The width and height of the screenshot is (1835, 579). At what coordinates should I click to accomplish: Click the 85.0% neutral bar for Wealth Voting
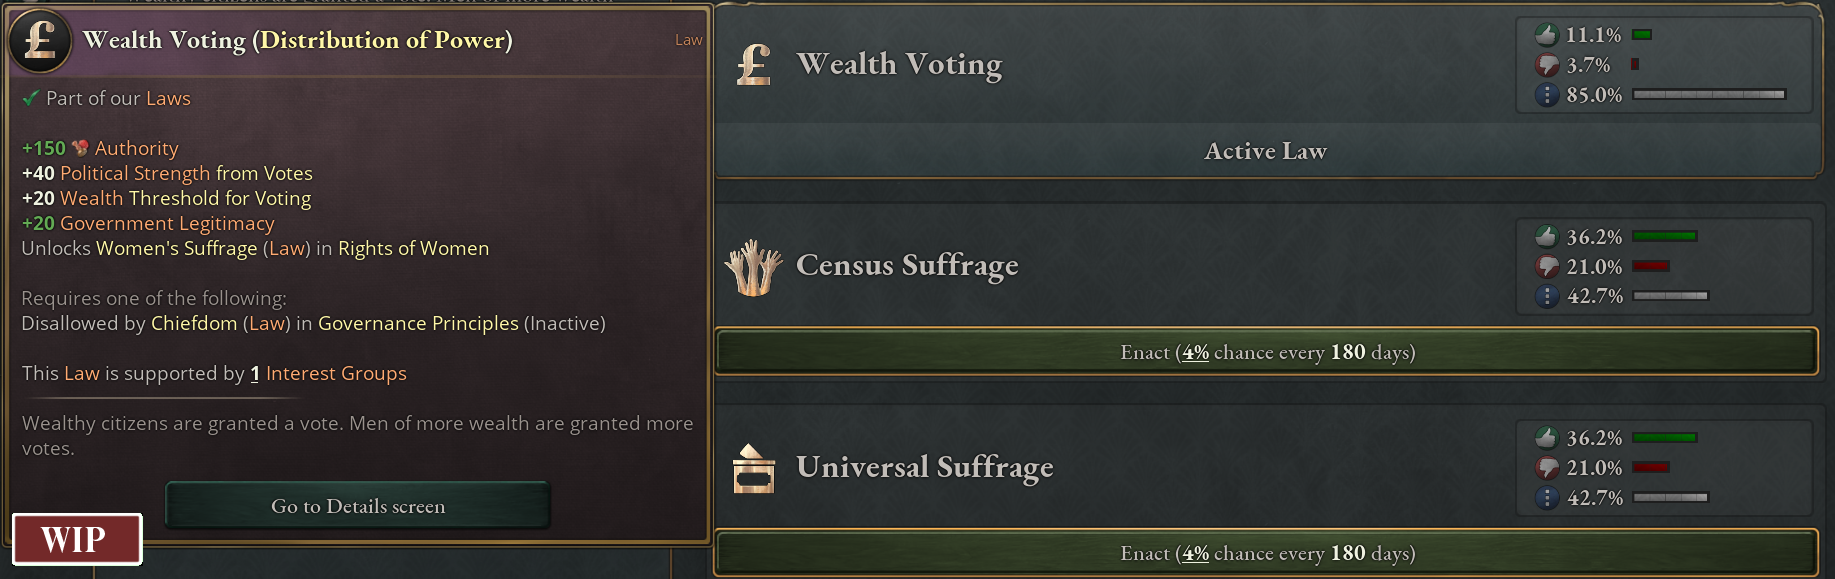point(1709,95)
